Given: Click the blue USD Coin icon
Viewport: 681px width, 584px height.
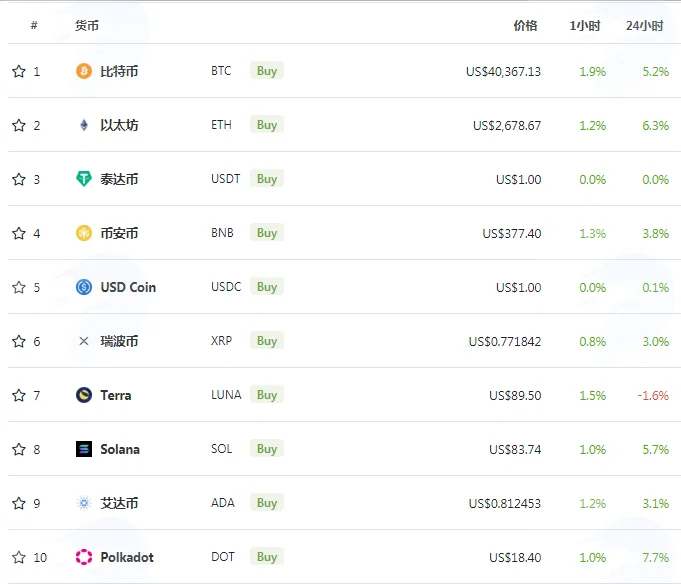Looking at the screenshot, I should click(84, 287).
